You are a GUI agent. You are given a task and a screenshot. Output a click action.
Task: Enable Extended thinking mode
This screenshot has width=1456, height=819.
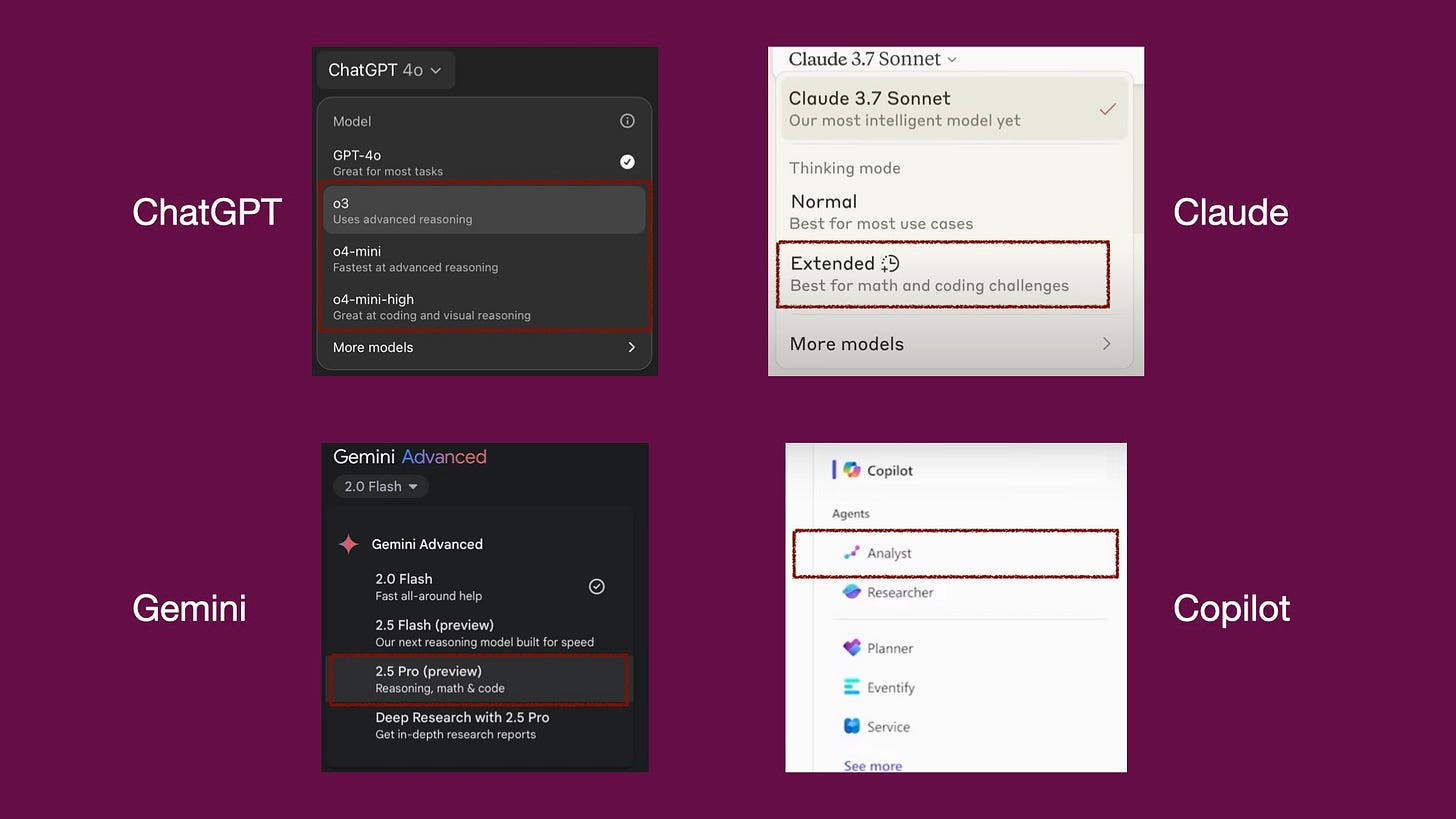click(x=943, y=274)
